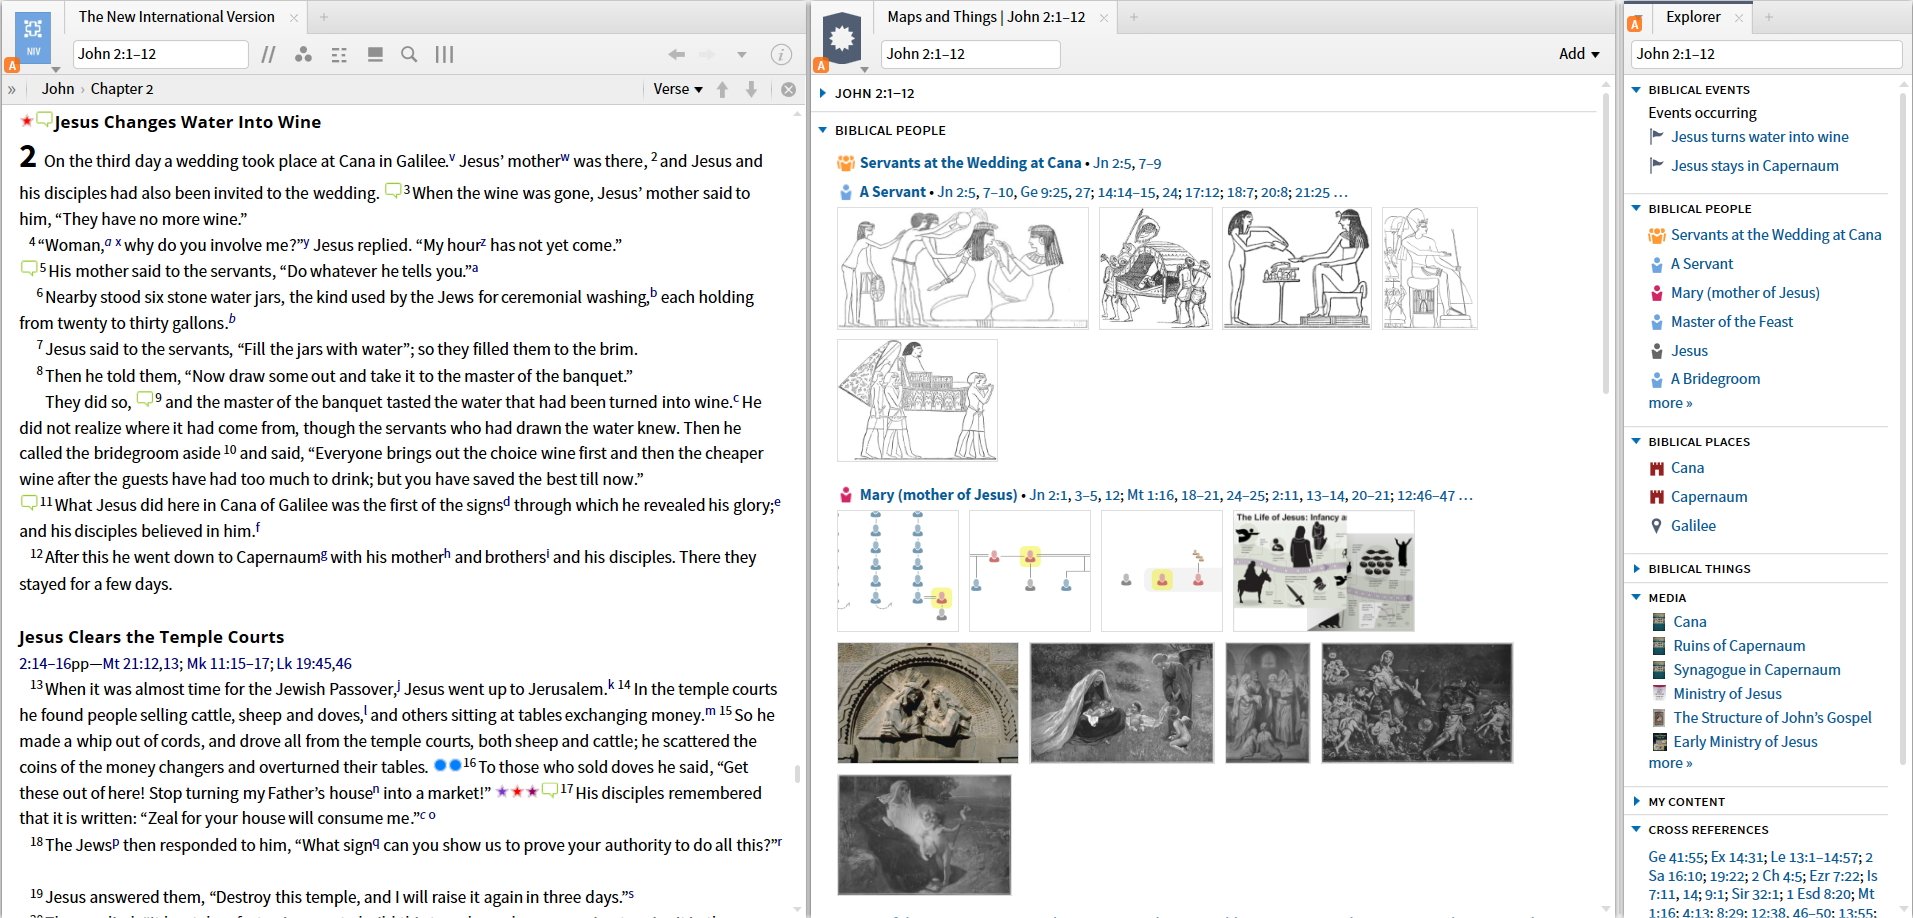Collapse the MEDIA section in Explorer
Screen dimensions: 1913x918
click(x=1636, y=597)
